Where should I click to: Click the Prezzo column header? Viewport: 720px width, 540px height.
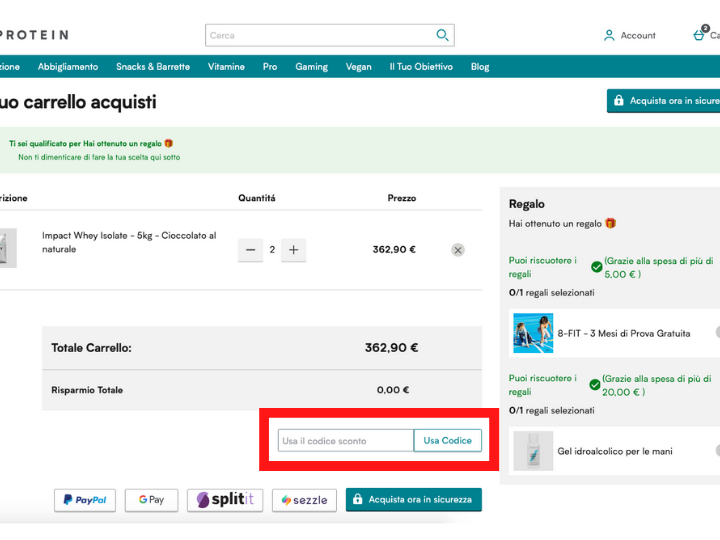click(x=402, y=198)
